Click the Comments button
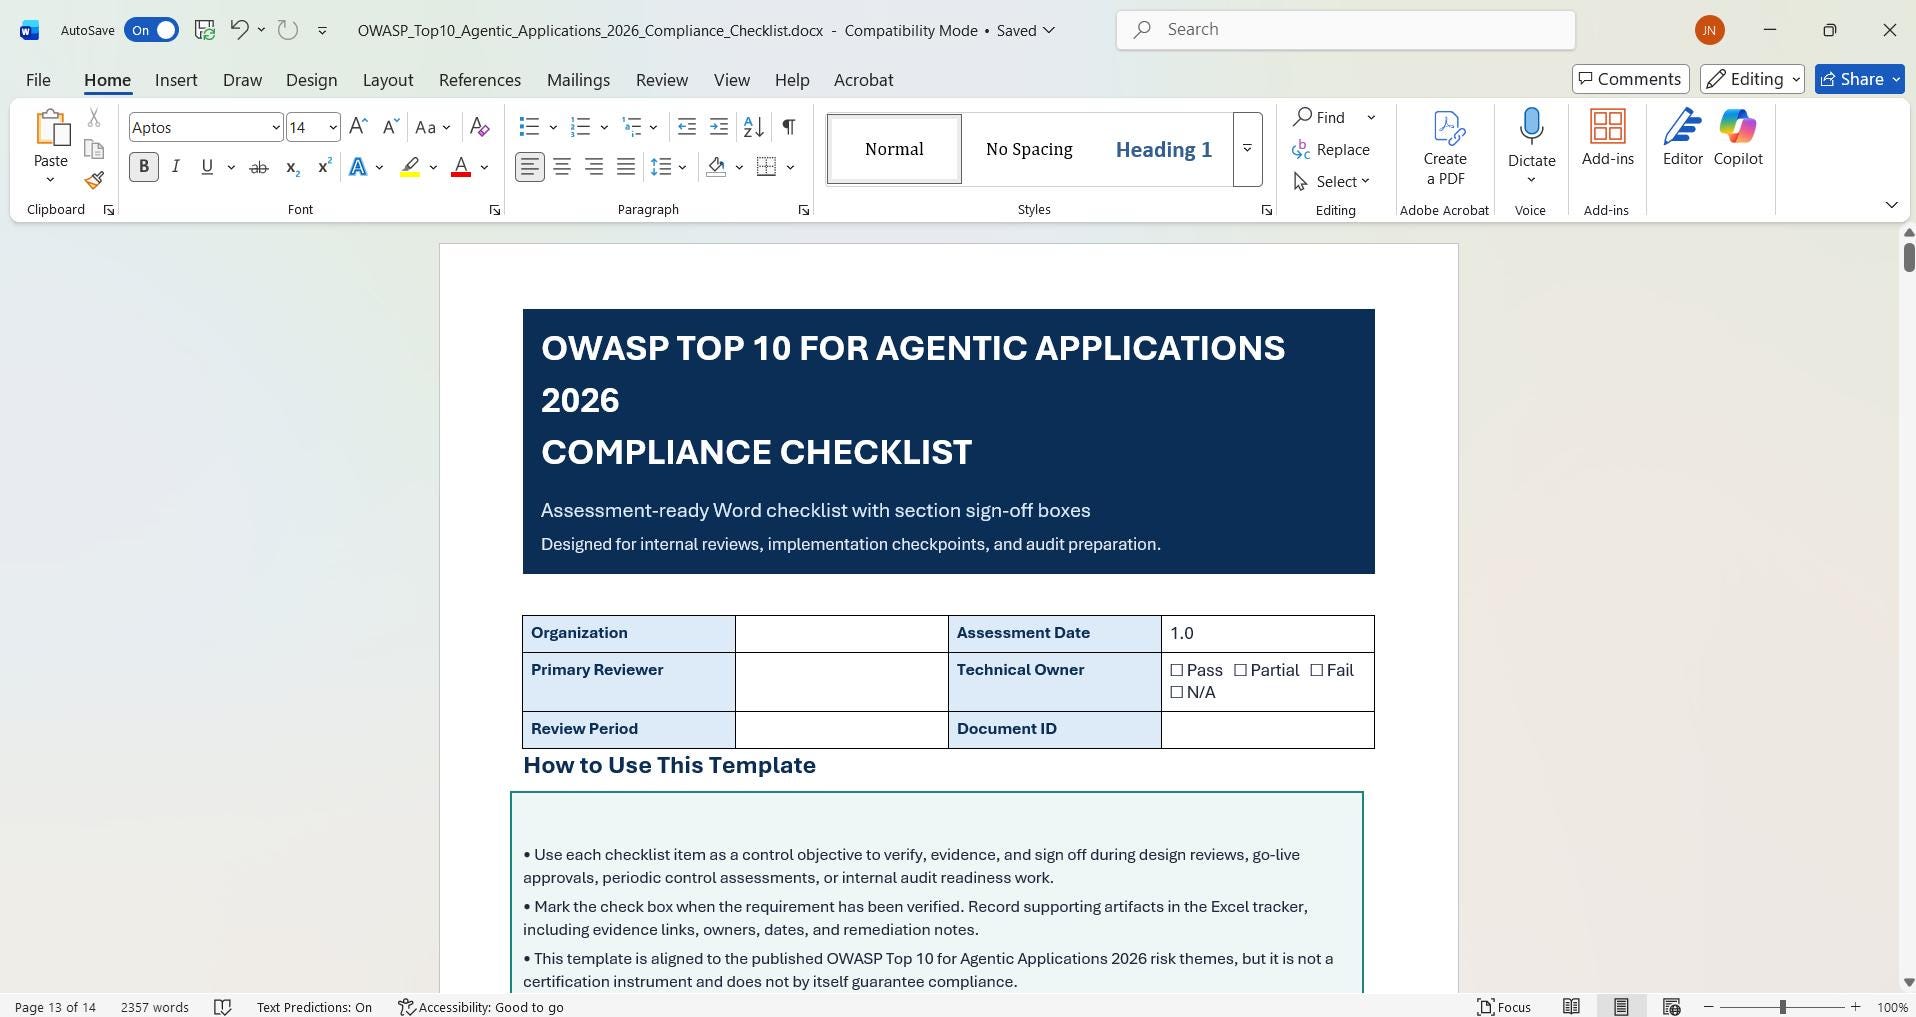Screen dimensions: 1916x1017 point(1631,79)
